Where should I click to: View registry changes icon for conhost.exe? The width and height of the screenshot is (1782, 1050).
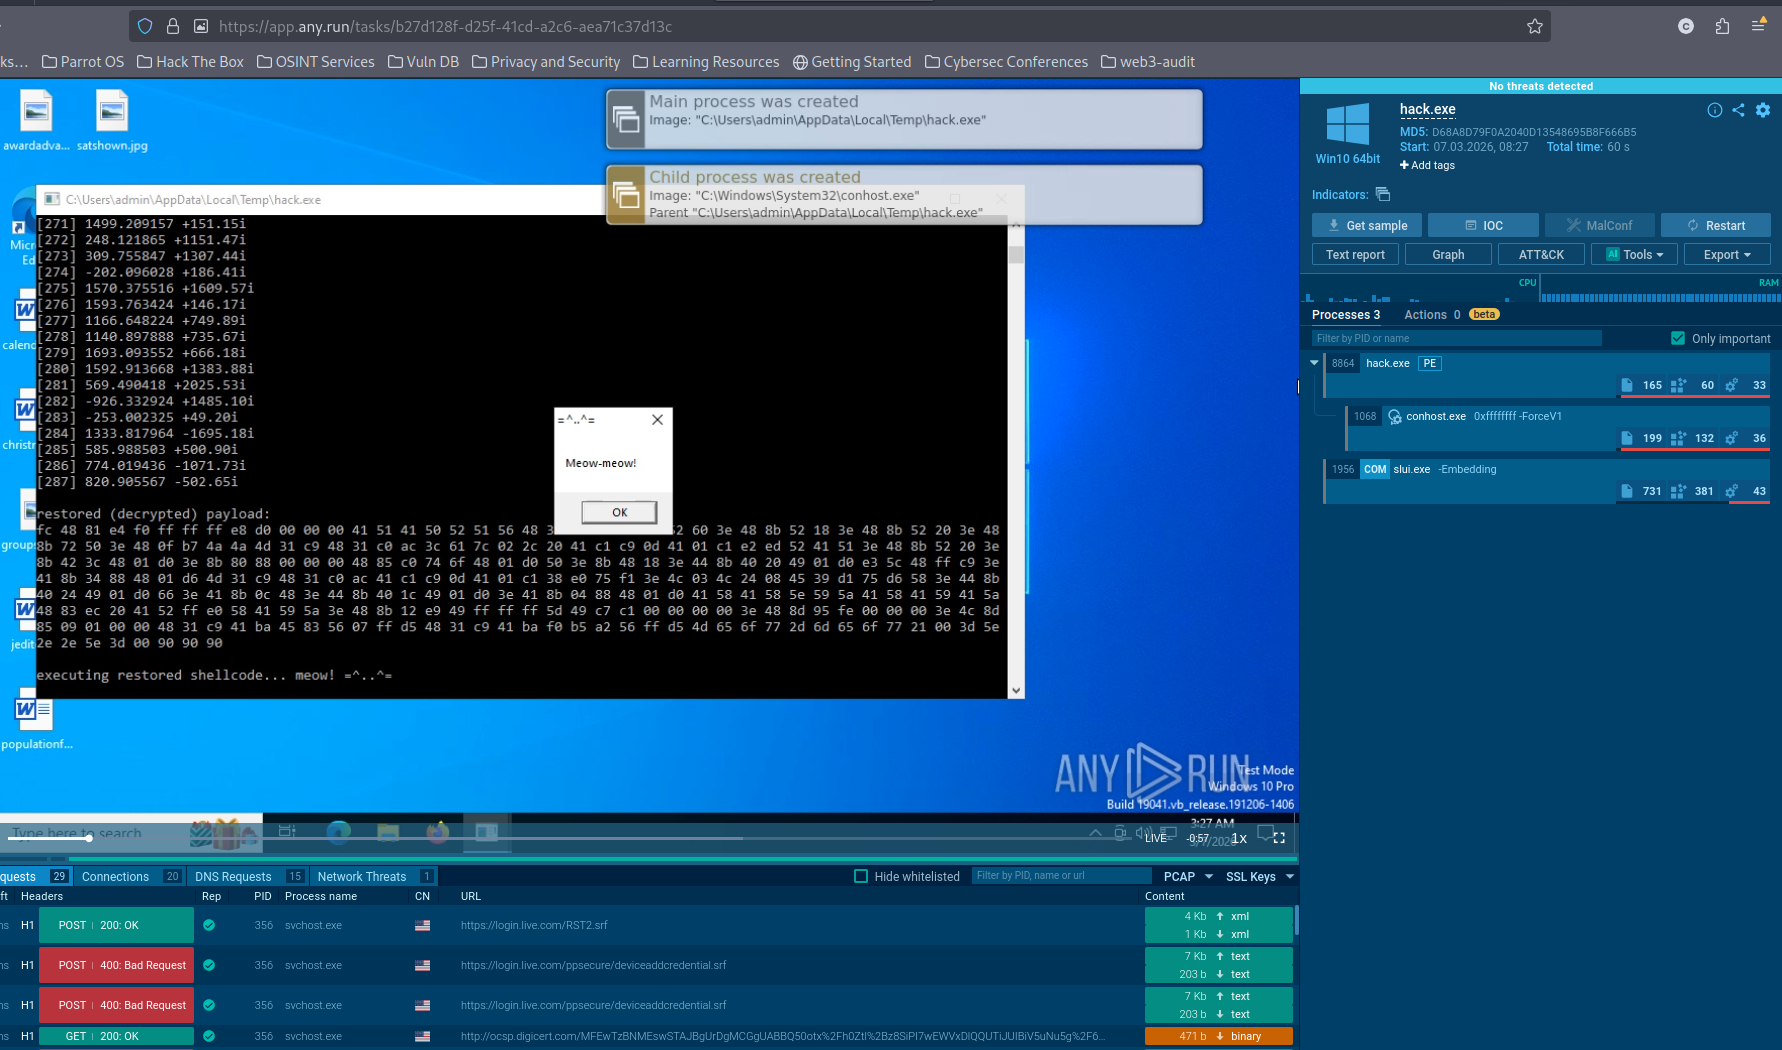(x=1679, y=438)
